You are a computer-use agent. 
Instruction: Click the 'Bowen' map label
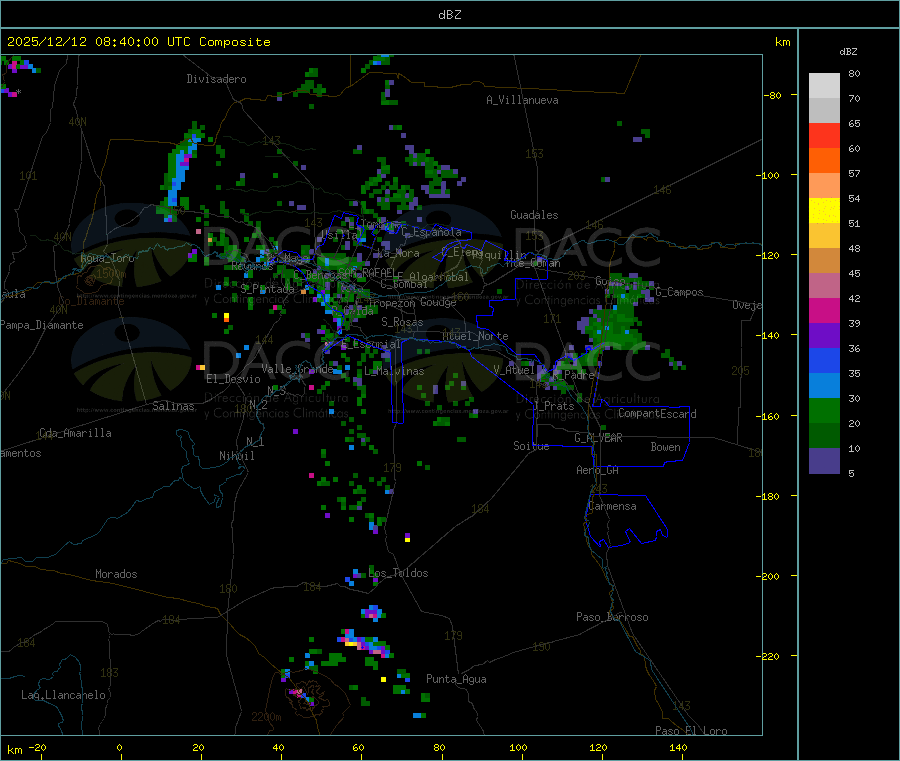pos(665,447)
